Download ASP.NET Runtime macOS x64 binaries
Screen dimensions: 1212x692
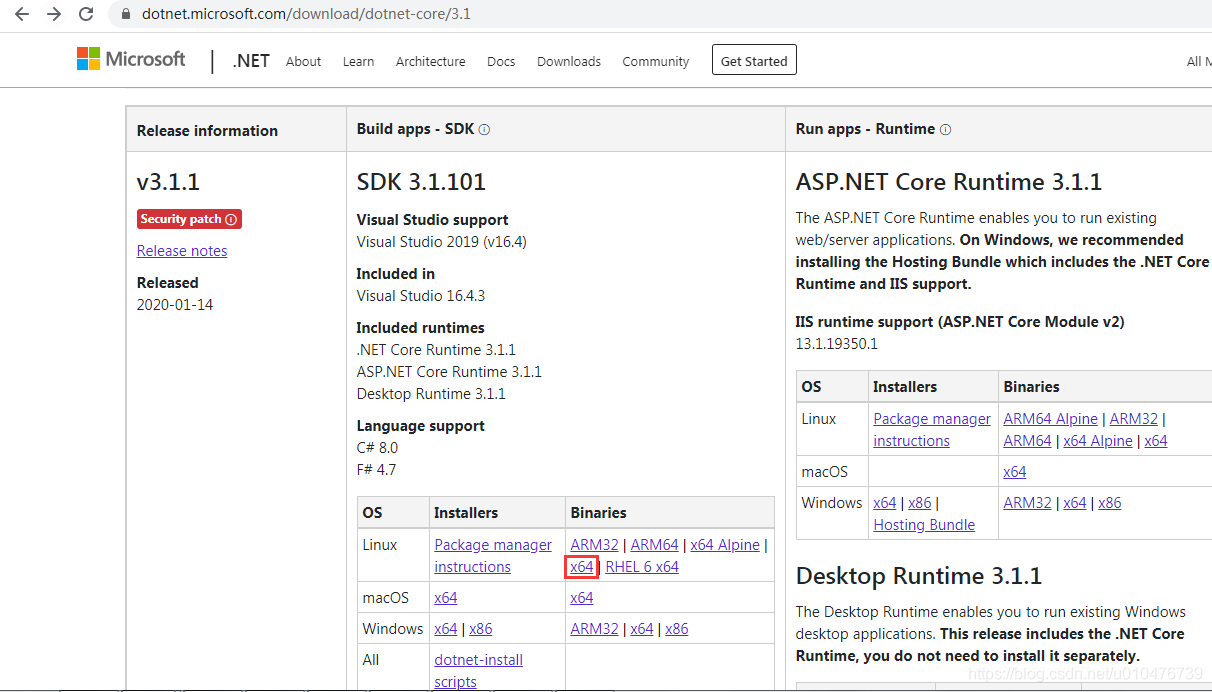point(1015,472)
